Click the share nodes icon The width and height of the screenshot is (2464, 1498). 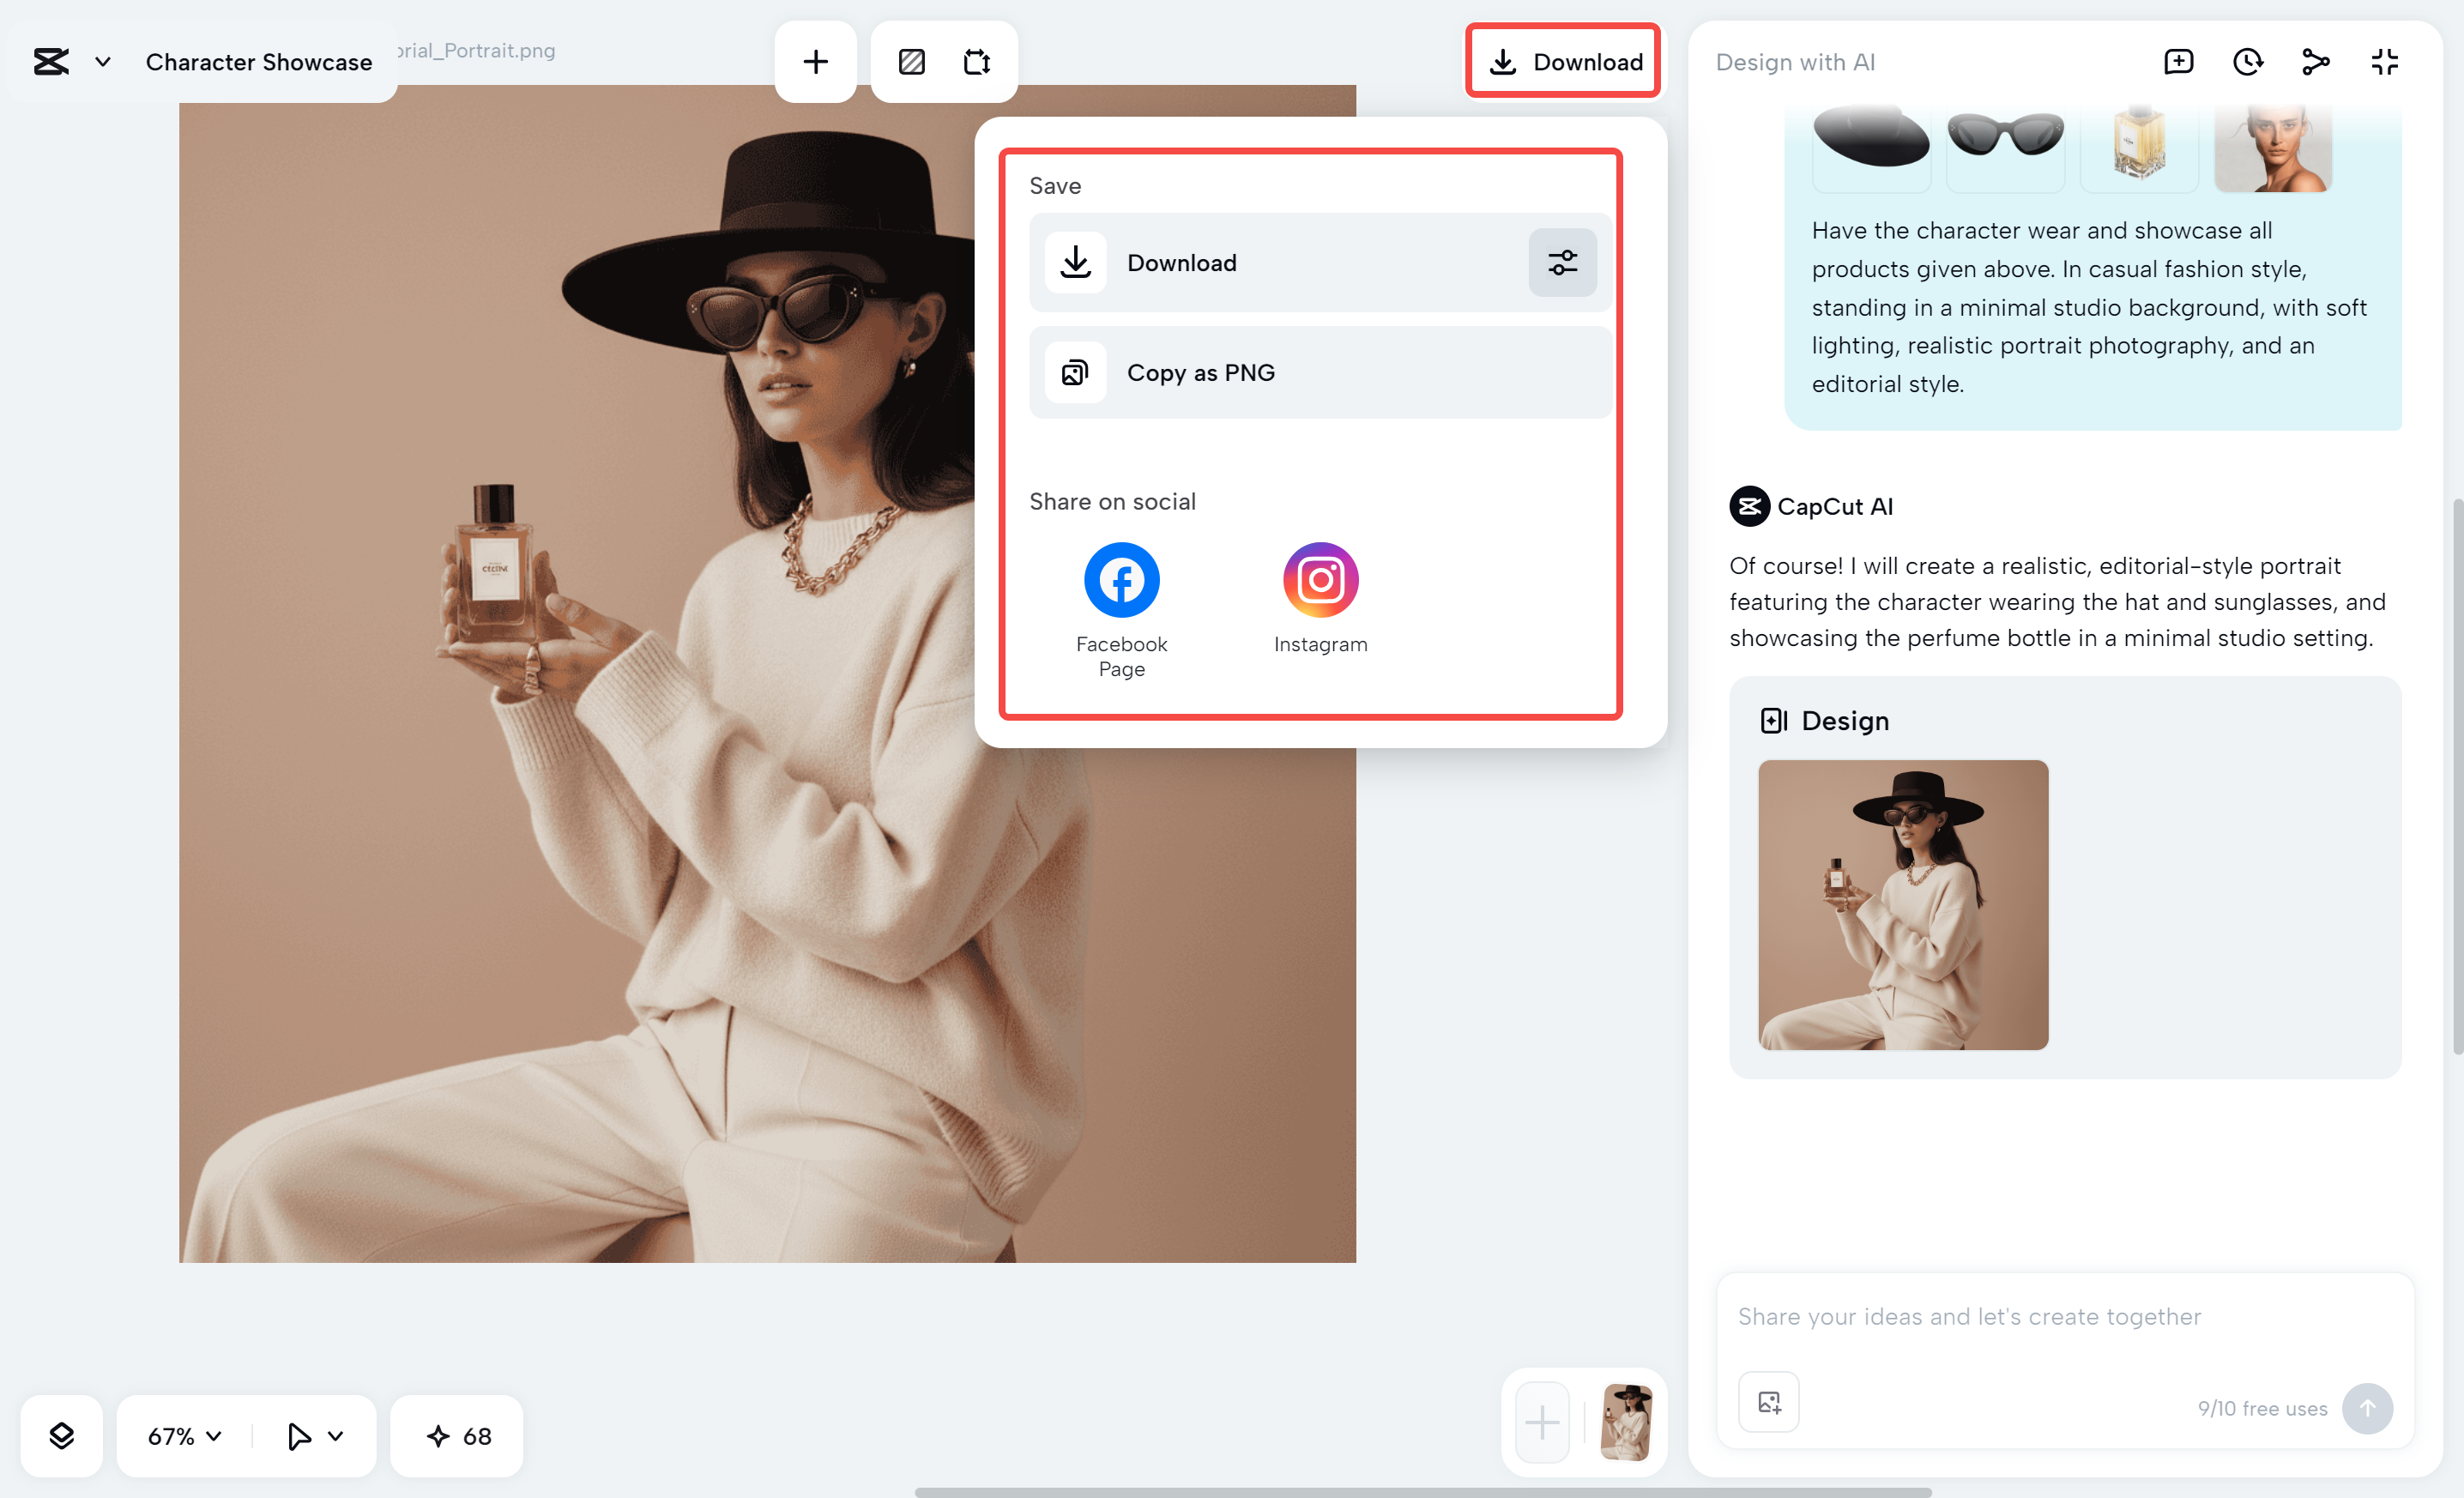point(2316,62)
